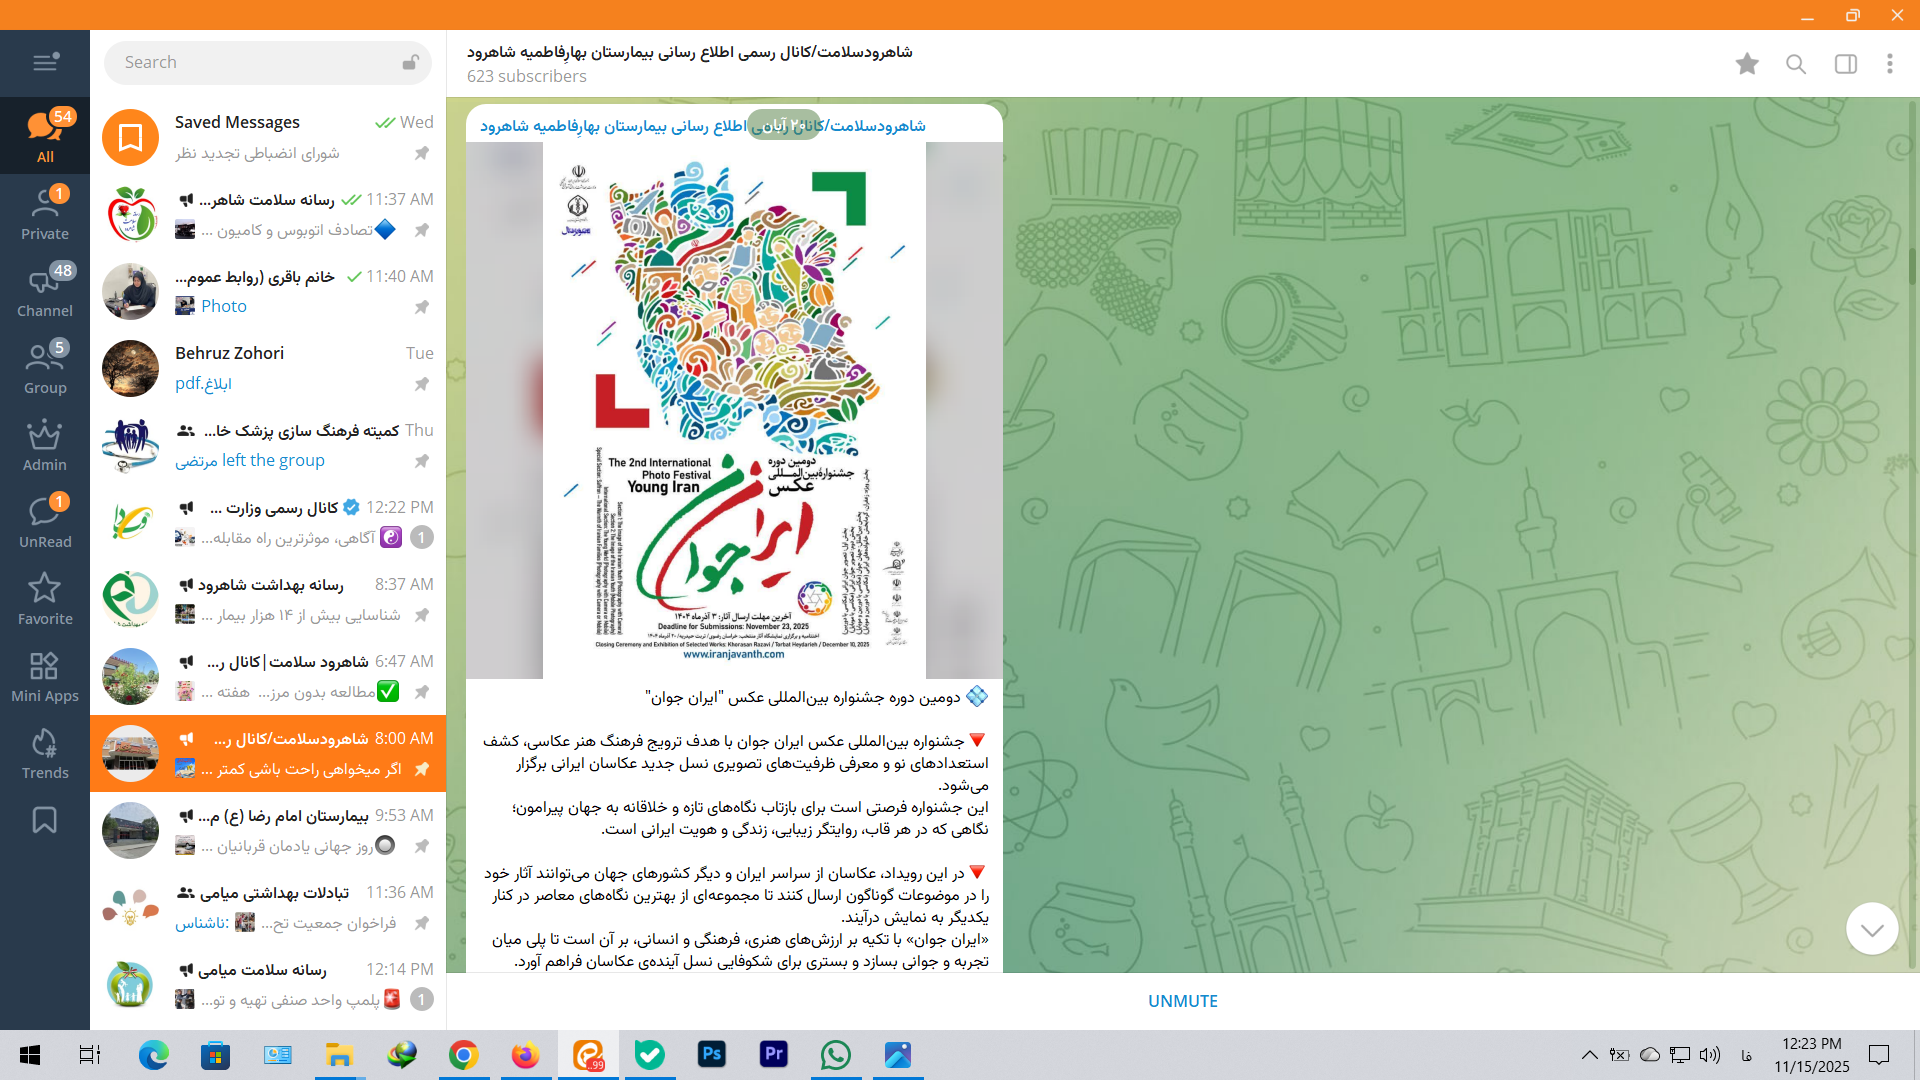Search within this channel using magnifier icon
Viewport: 1920px width, 1080px height.
[x=1796, y=64]
